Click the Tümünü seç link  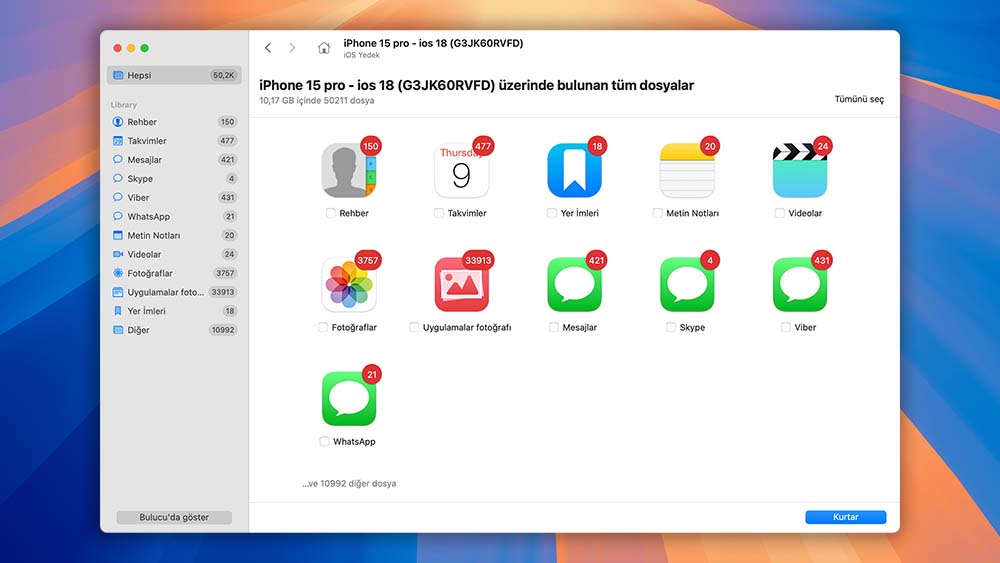point(859,99)
